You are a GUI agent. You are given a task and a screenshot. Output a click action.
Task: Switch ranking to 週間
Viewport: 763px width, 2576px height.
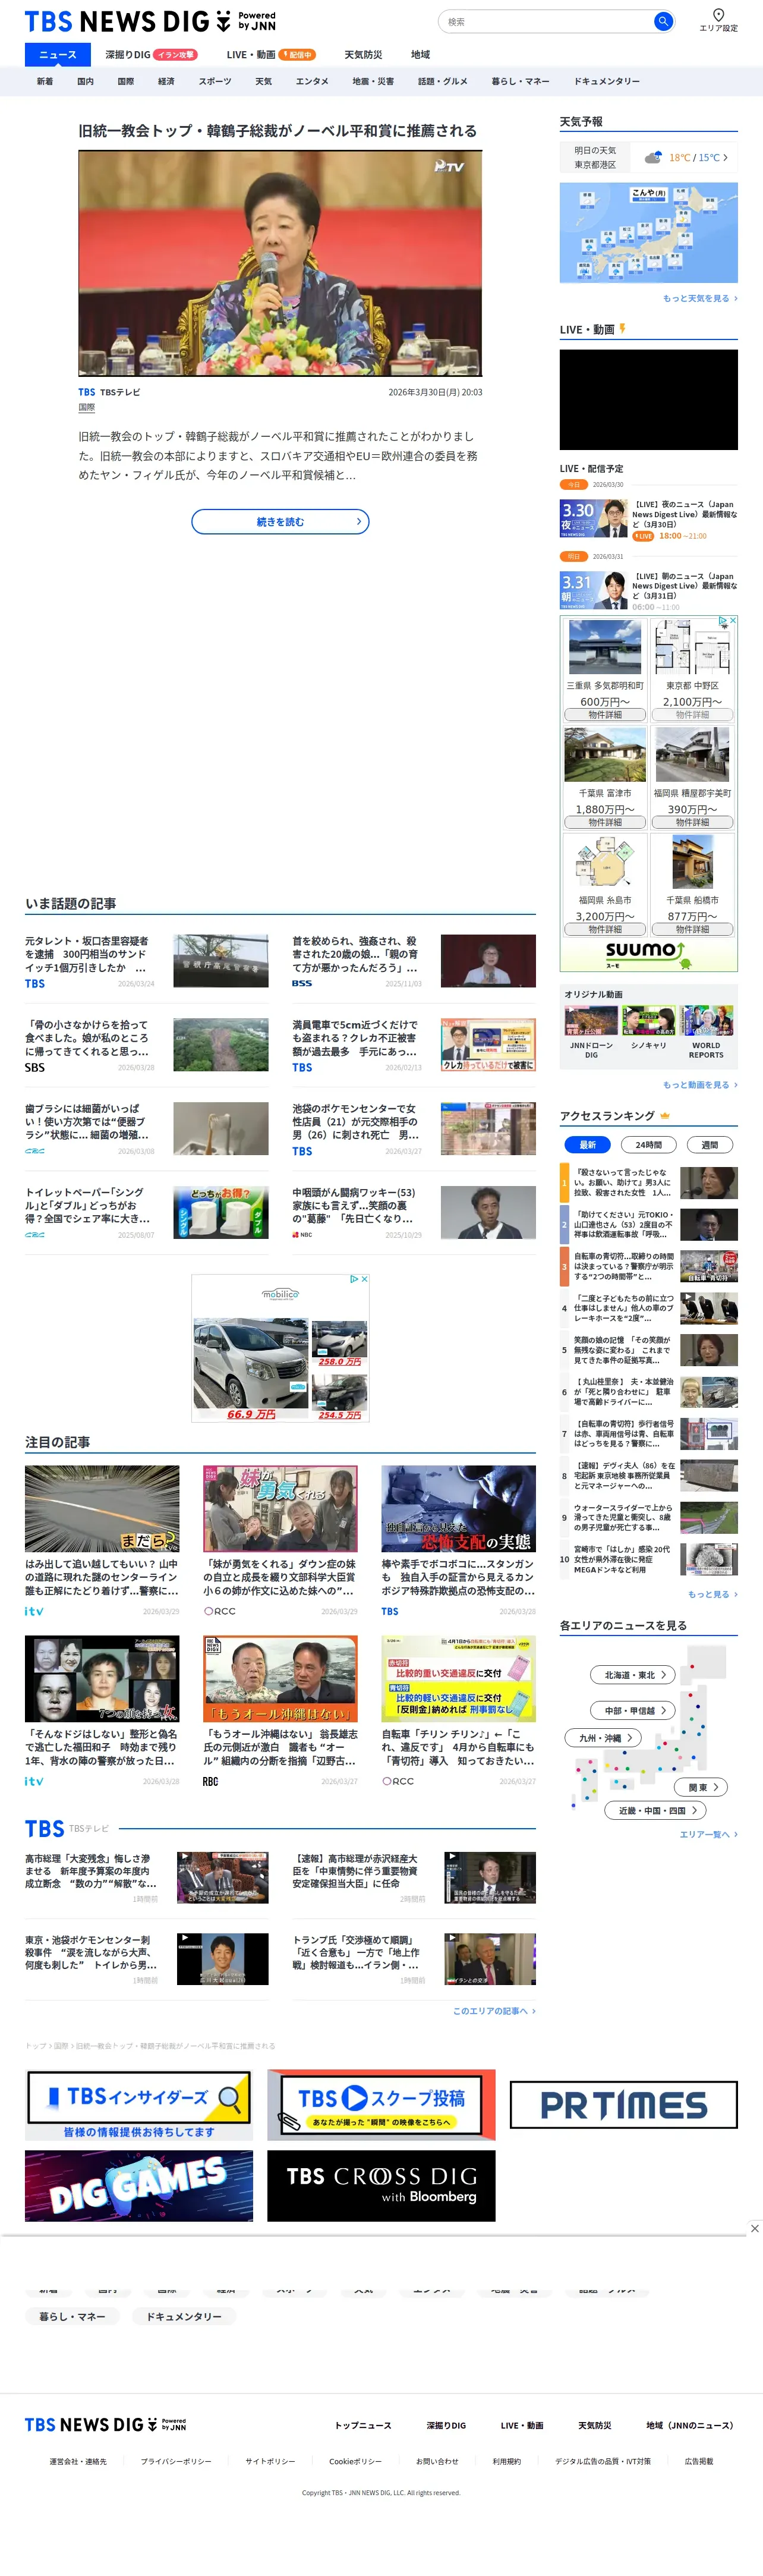(710, 1144)
